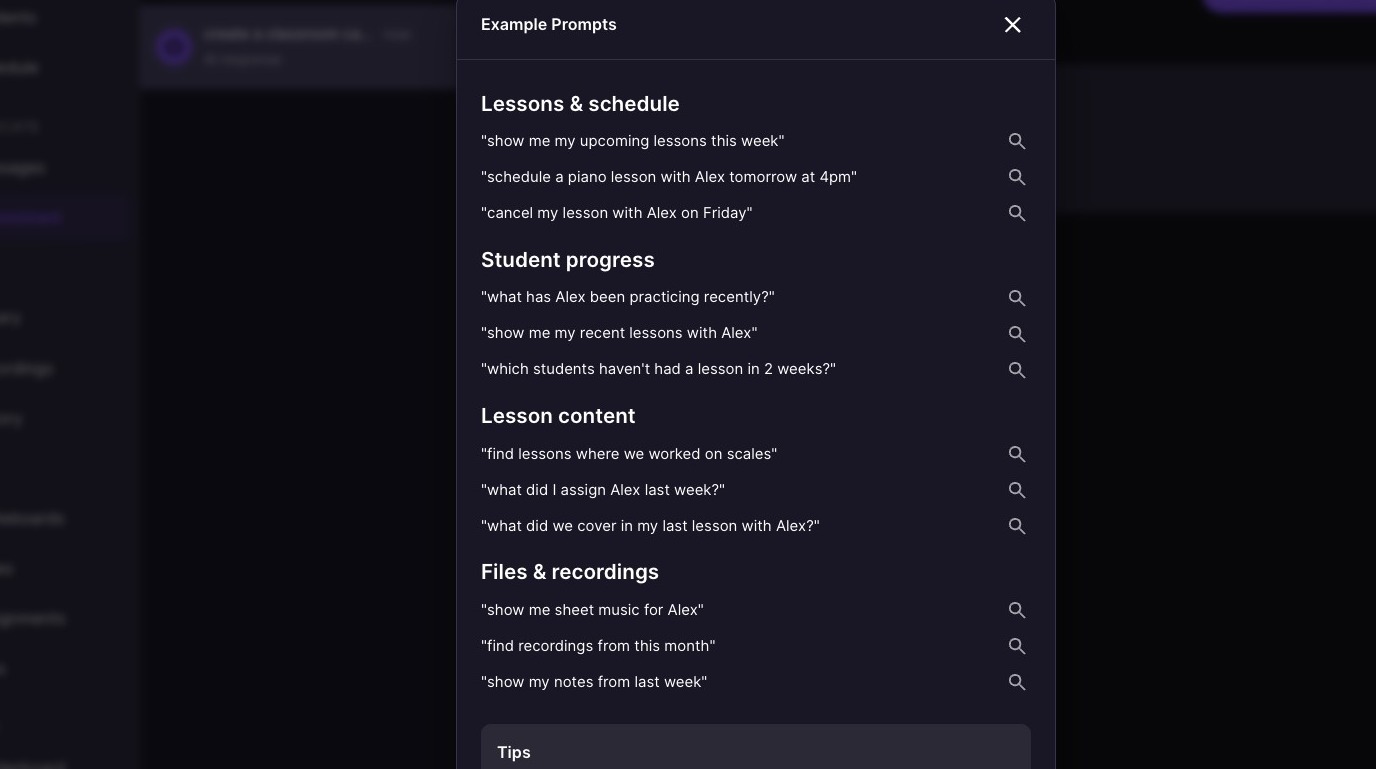Select prompt "show me my upcoming lessons this week"
The image size is (1376, 769).
(632, 141)
